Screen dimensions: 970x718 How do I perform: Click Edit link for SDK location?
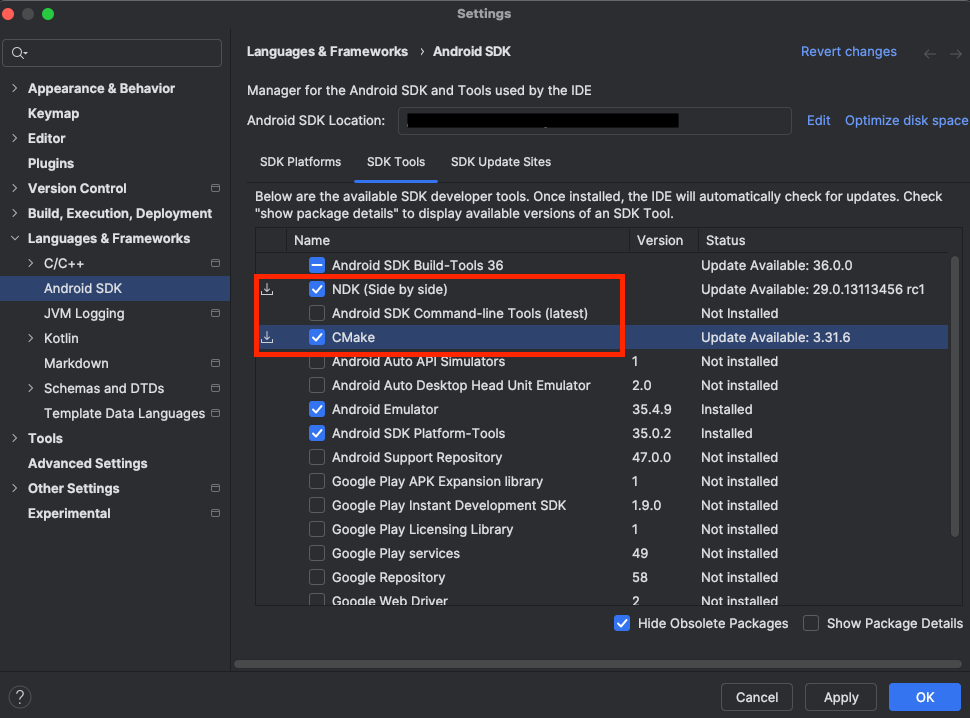818,121
